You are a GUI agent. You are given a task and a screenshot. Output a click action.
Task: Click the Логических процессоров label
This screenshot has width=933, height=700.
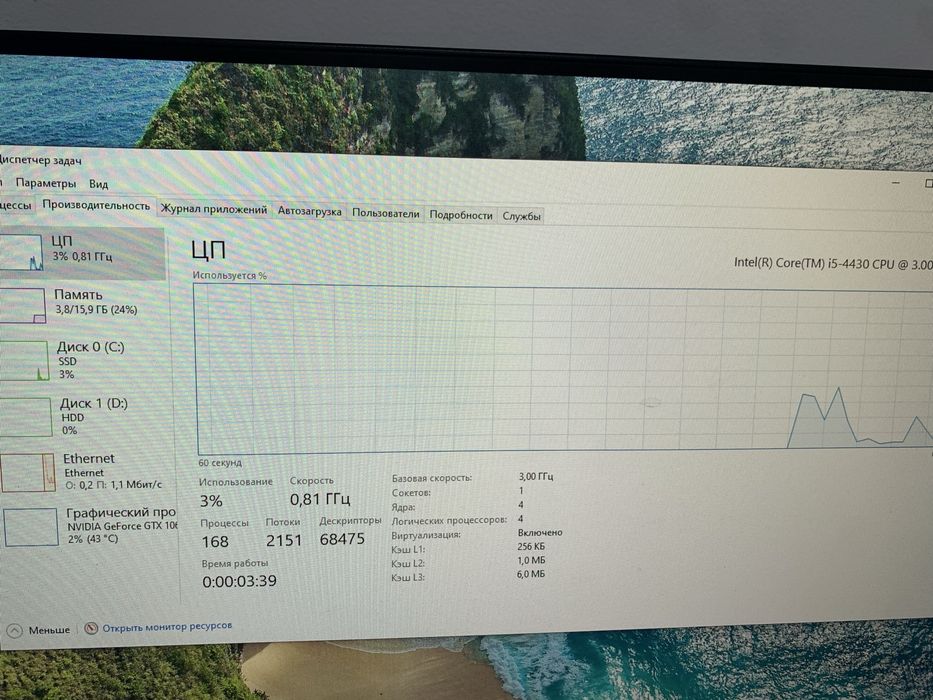tap(449, 520)
